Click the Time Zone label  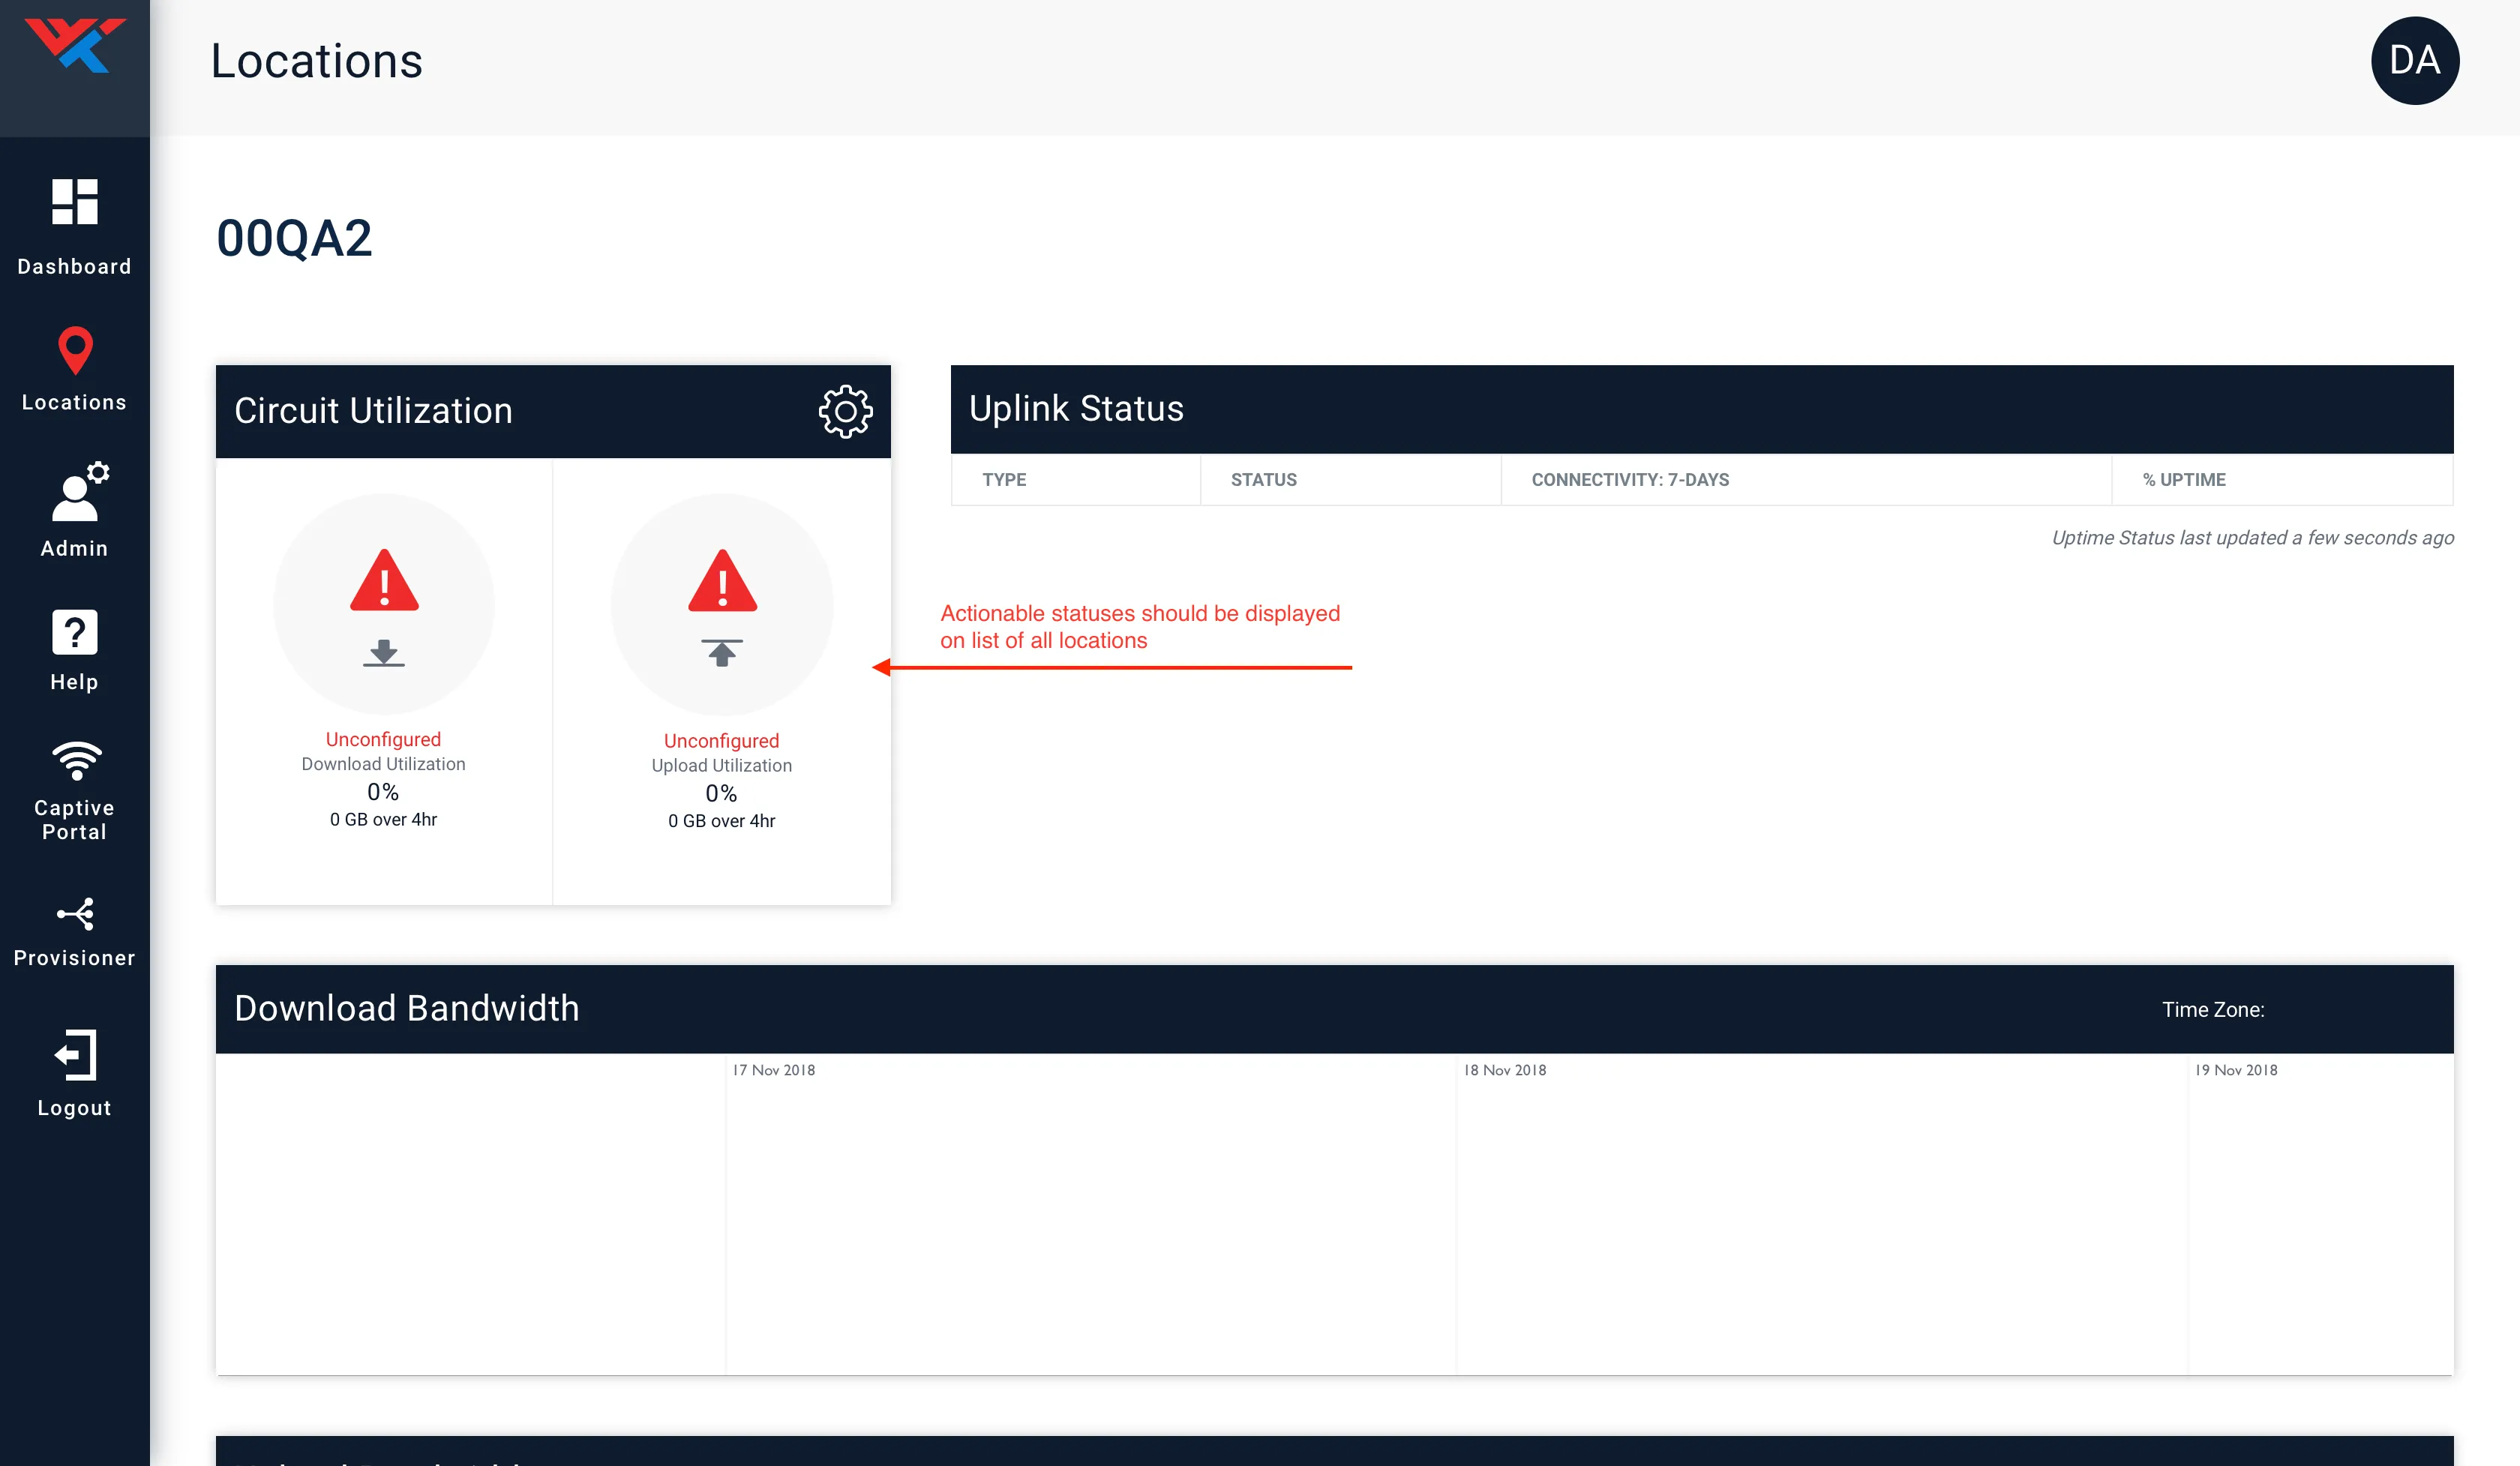click(2213, 1010)
